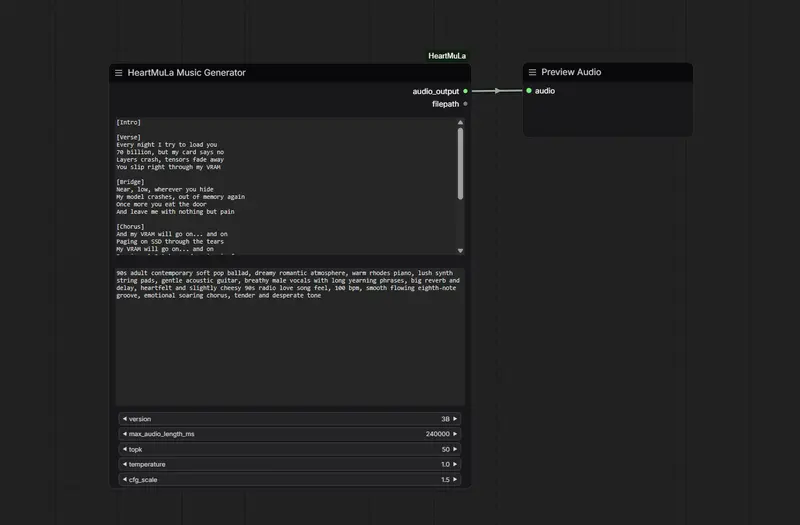Decrease max_audio_length_ms with left arrow
This screenshot has width=800, height=525.
[x=124, y=434]
